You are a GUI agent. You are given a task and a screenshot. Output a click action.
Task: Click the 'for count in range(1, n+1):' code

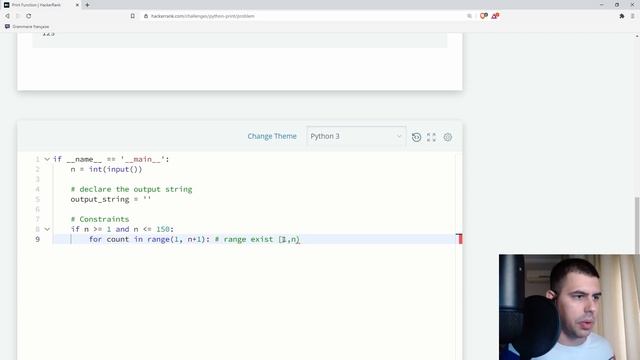(x=149, y=239)
